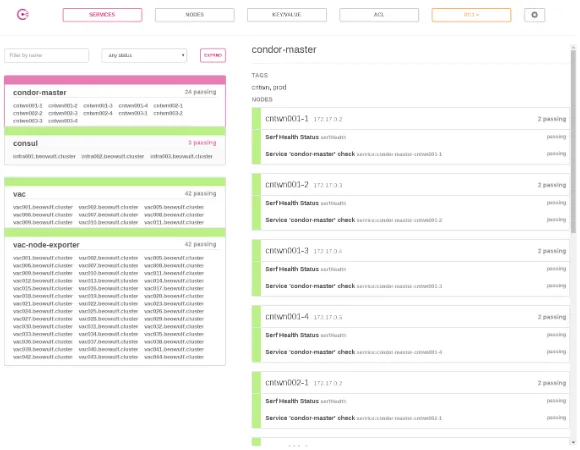Click Serf Health Status under node cntwn001-1

click(x=292, y=137)
